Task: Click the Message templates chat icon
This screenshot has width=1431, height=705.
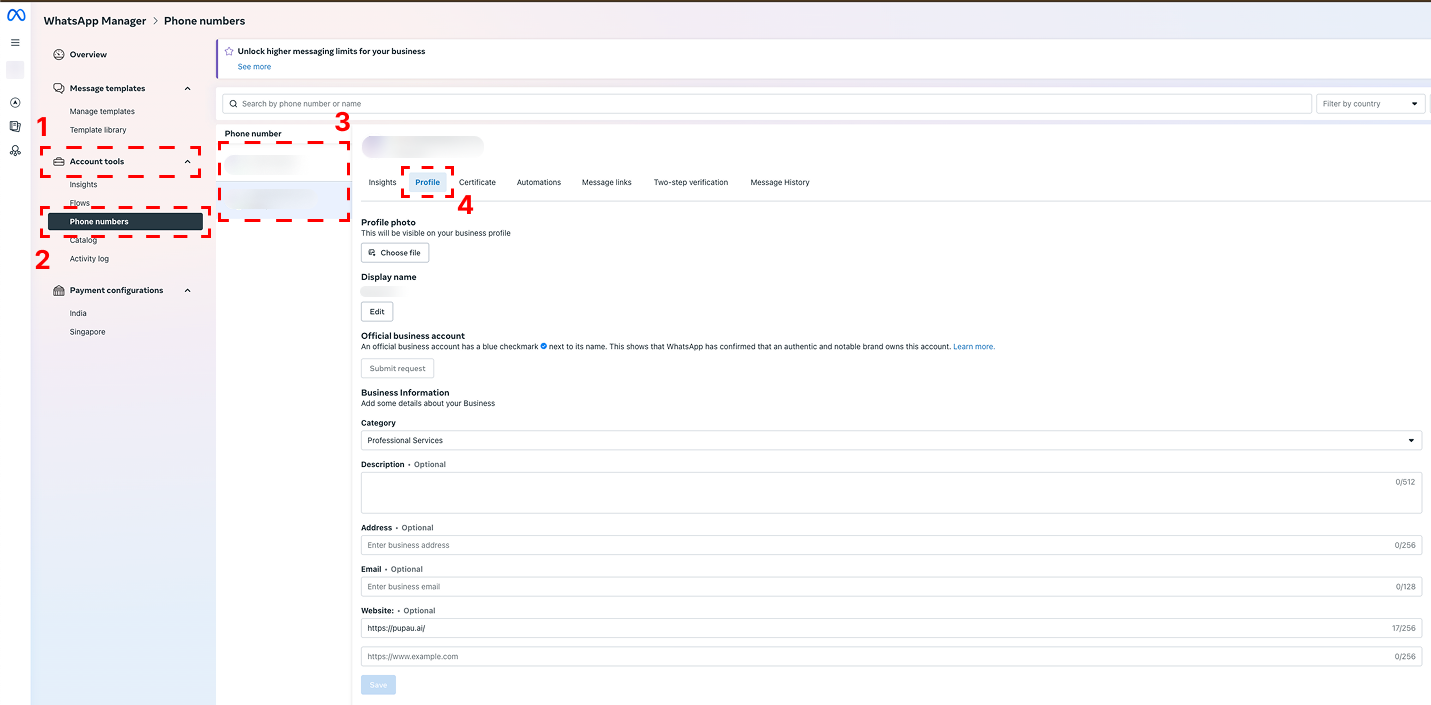Action: pyautogui.click(x=59, y=89)
